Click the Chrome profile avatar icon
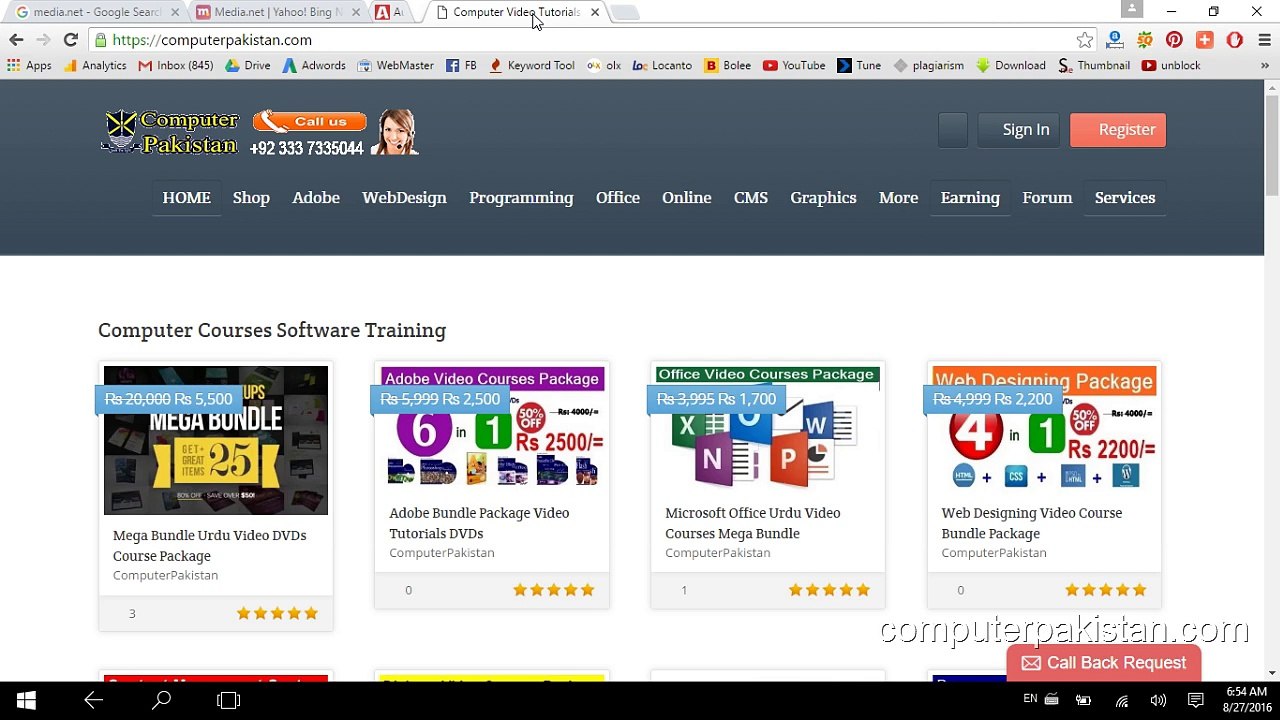1280x720 pixels. 1132,9
